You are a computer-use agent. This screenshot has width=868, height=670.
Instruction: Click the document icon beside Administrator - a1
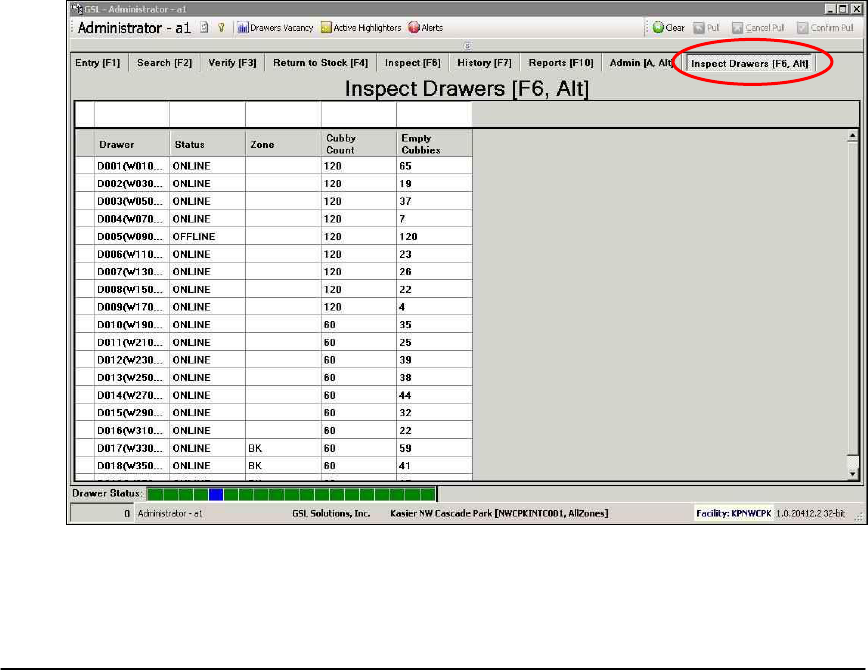coord(204,28)
